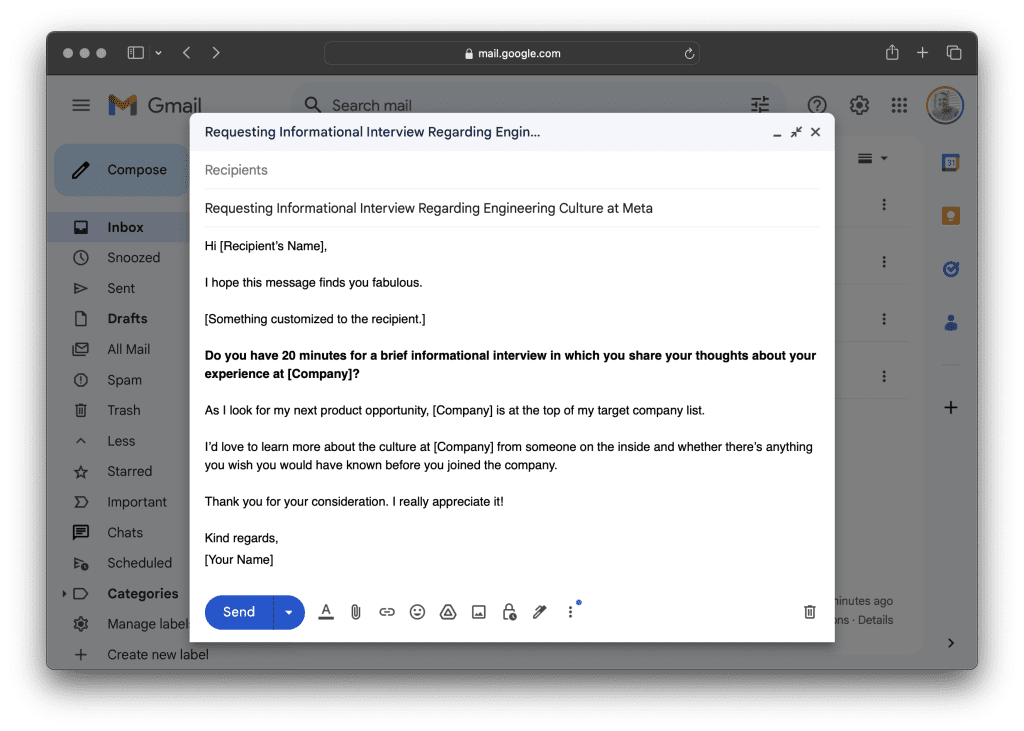The image size is (1024, 731).
Task: Click the mail.google.com address bar
Action: click(511, 54)
